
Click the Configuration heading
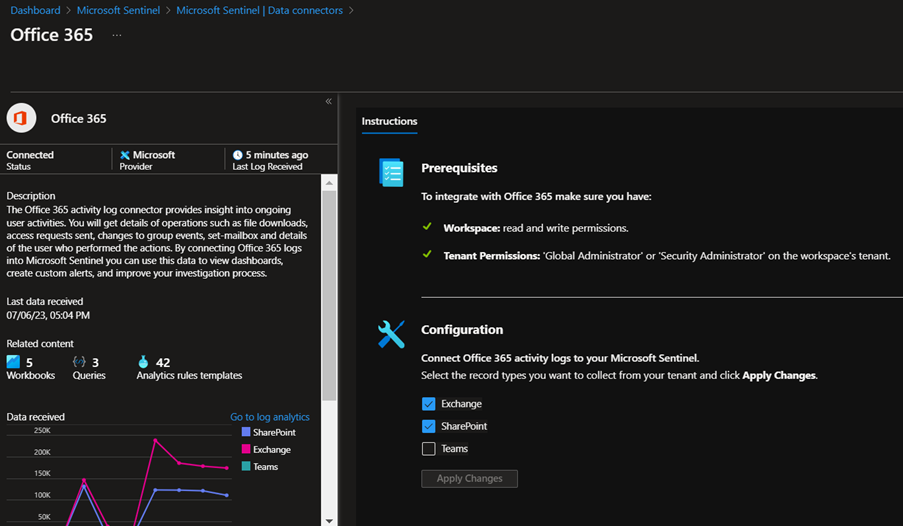click(x=462, y=330)
